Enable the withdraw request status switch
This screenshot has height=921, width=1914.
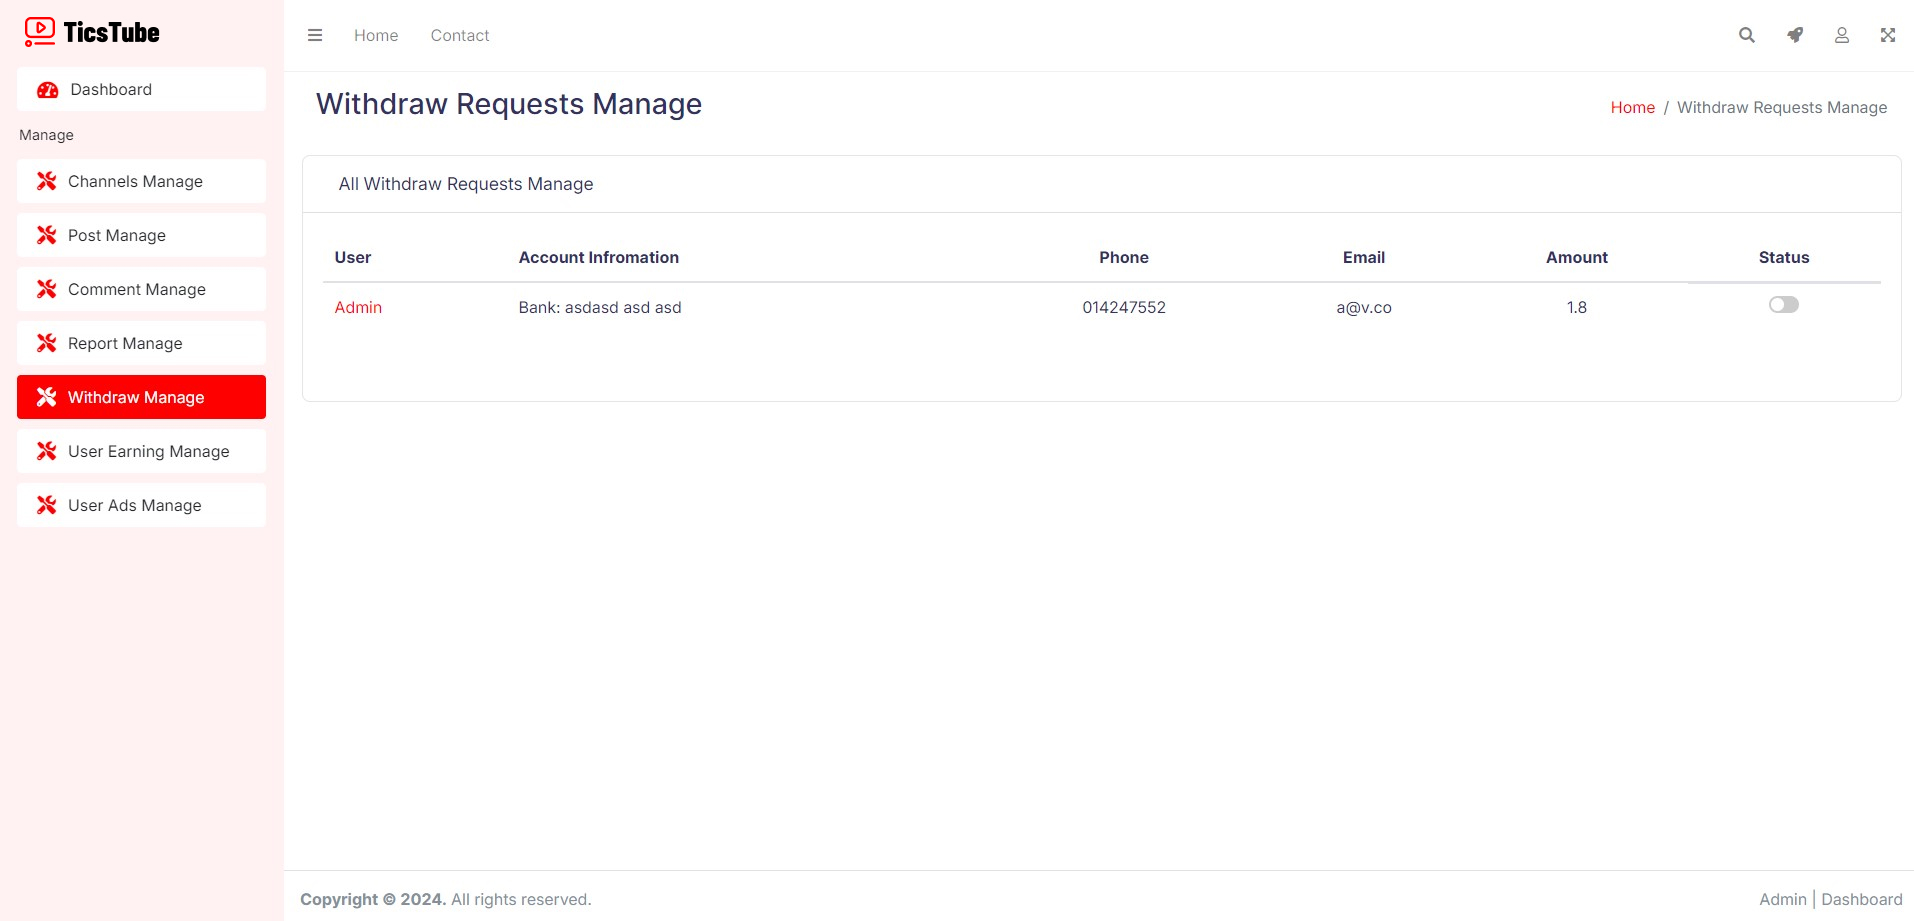(1783, 305)
